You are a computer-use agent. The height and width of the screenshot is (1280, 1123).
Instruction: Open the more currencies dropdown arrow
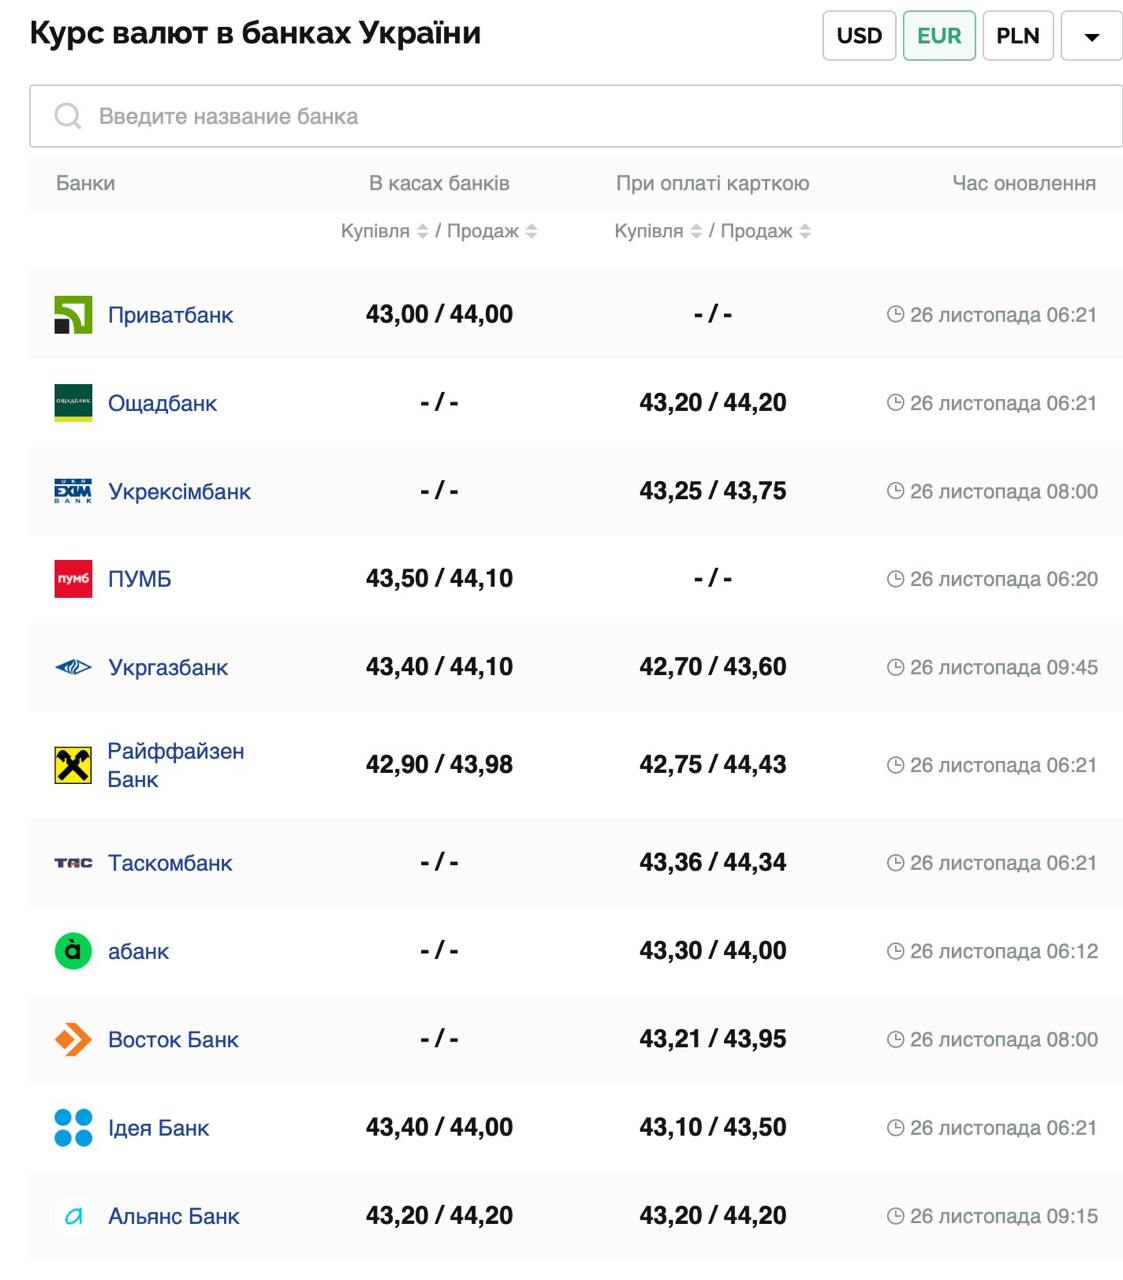pyautogui.click(x=1091, y=36)
